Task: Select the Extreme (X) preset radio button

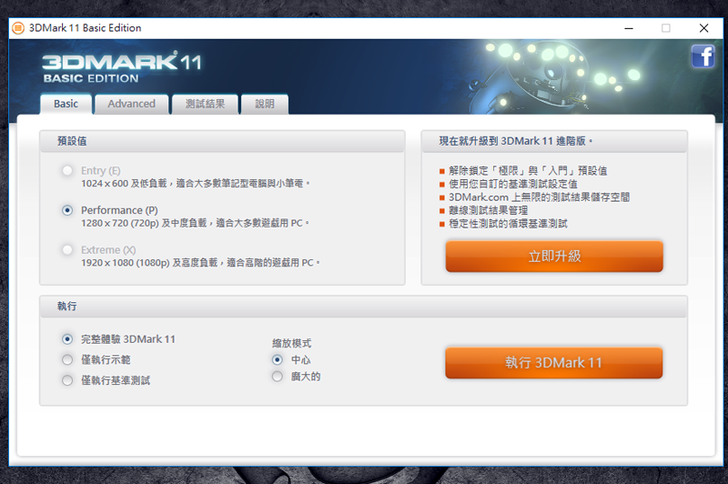Action: [67, 250]
